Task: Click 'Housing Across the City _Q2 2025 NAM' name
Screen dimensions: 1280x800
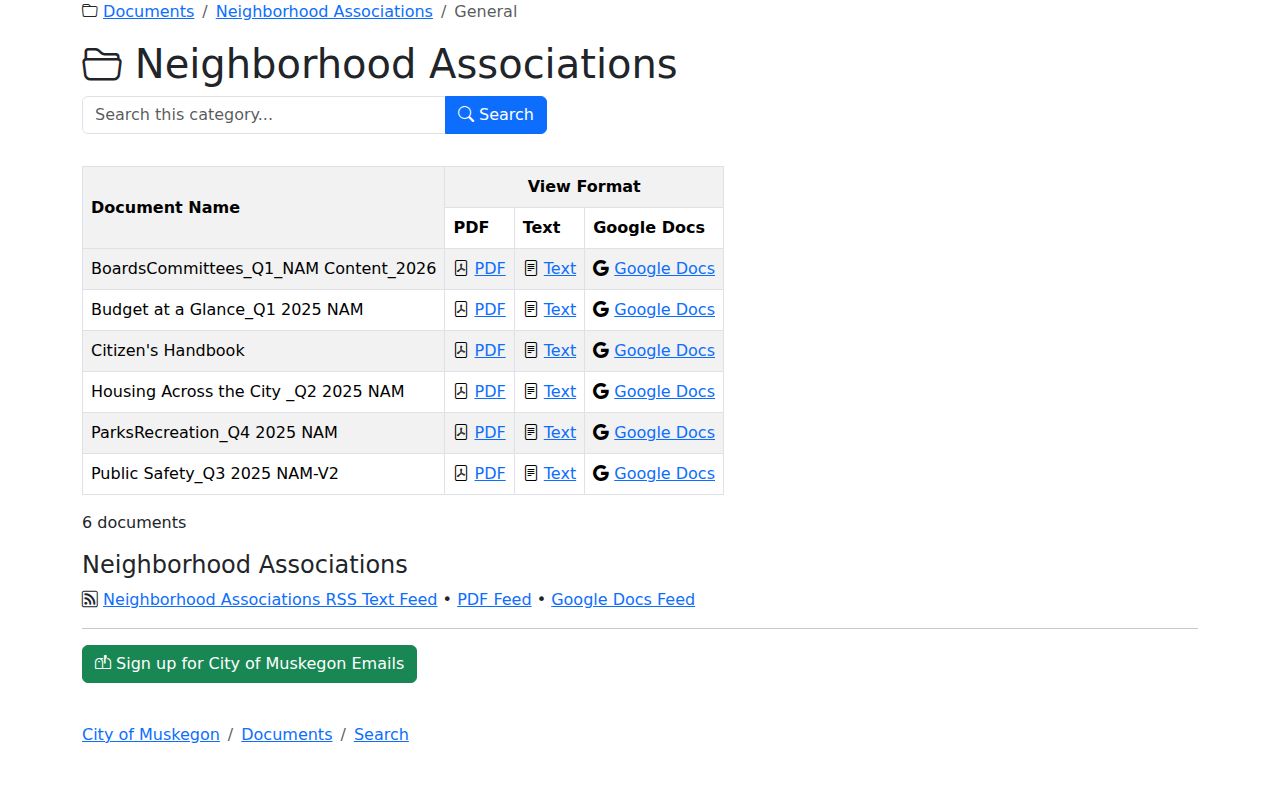Action: click(x=248, y=391)
